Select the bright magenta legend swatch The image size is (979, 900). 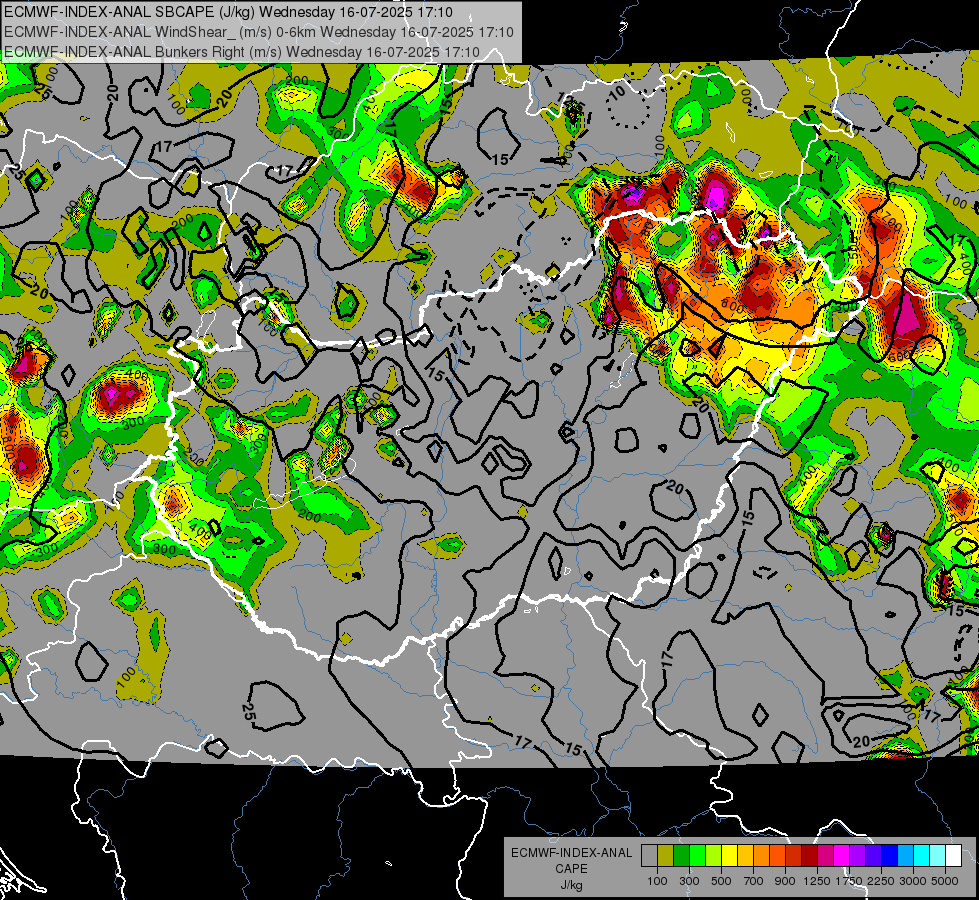coord(842,856)
